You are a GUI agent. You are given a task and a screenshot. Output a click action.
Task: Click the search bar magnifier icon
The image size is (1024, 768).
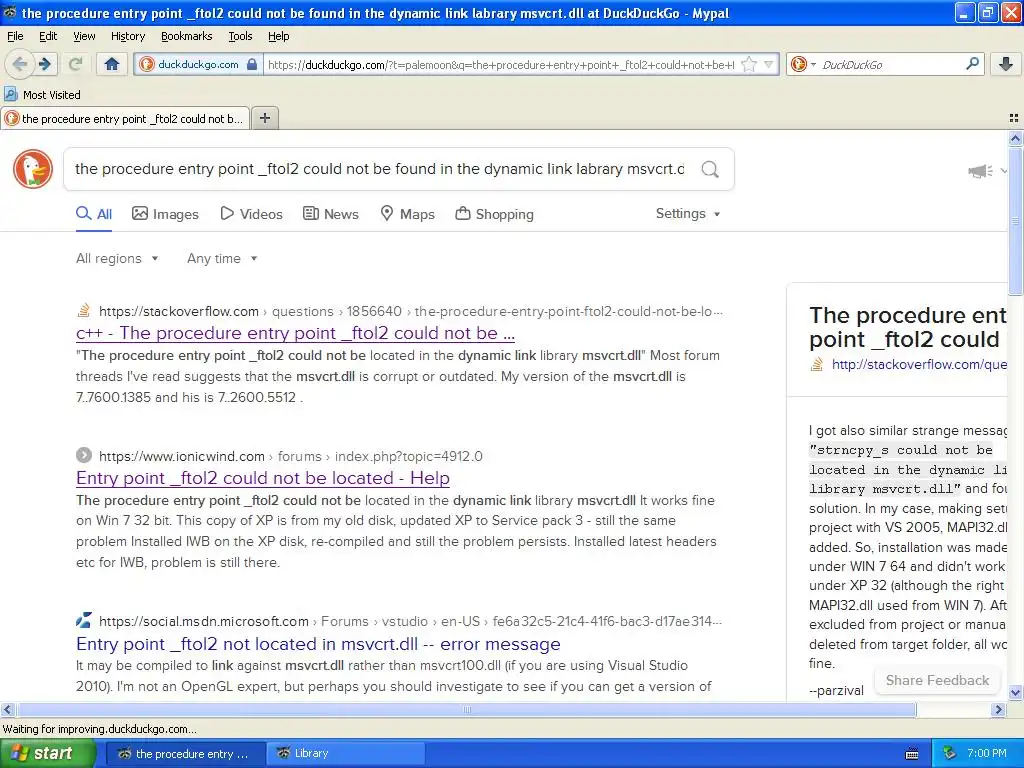coord(972,64)
